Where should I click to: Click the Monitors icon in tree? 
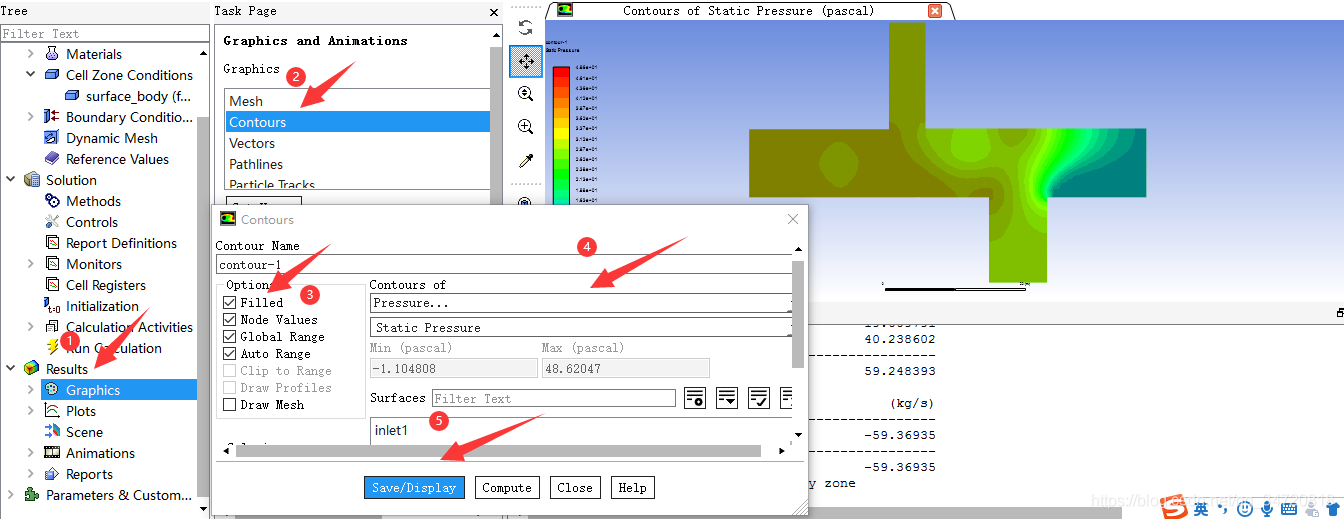pos(52,264)
